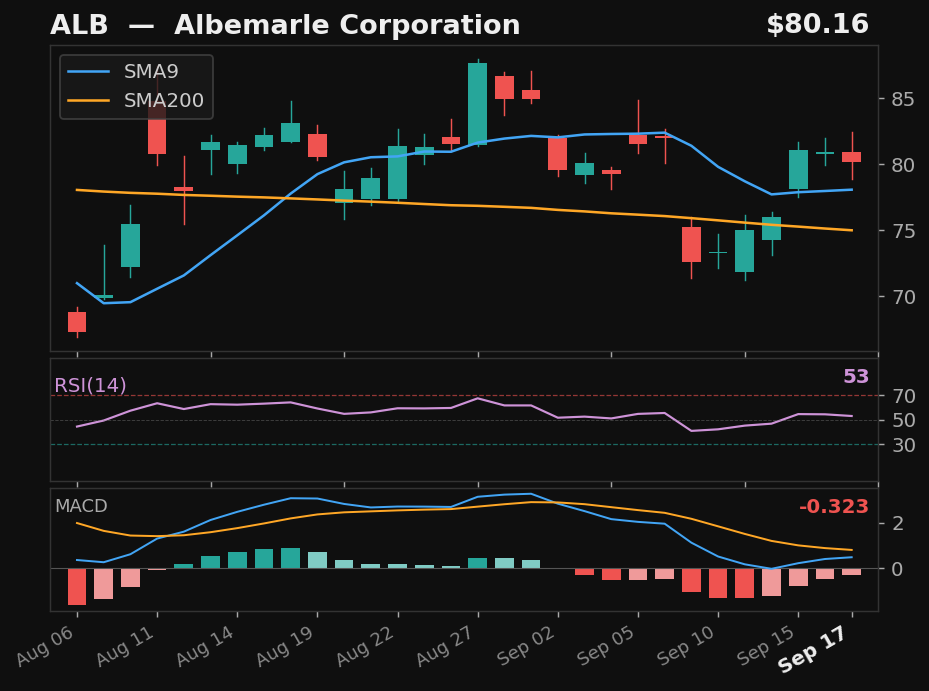Click the Sep 10 date label
This screenshot has height=691, width=929.
click(686, 645)
